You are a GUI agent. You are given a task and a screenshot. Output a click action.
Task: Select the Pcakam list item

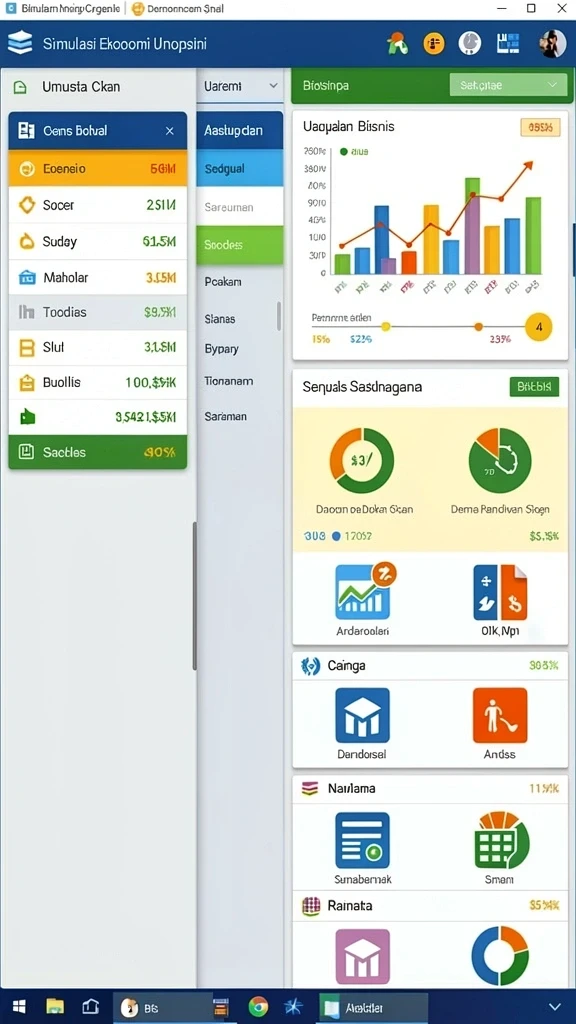coord(223,282)
